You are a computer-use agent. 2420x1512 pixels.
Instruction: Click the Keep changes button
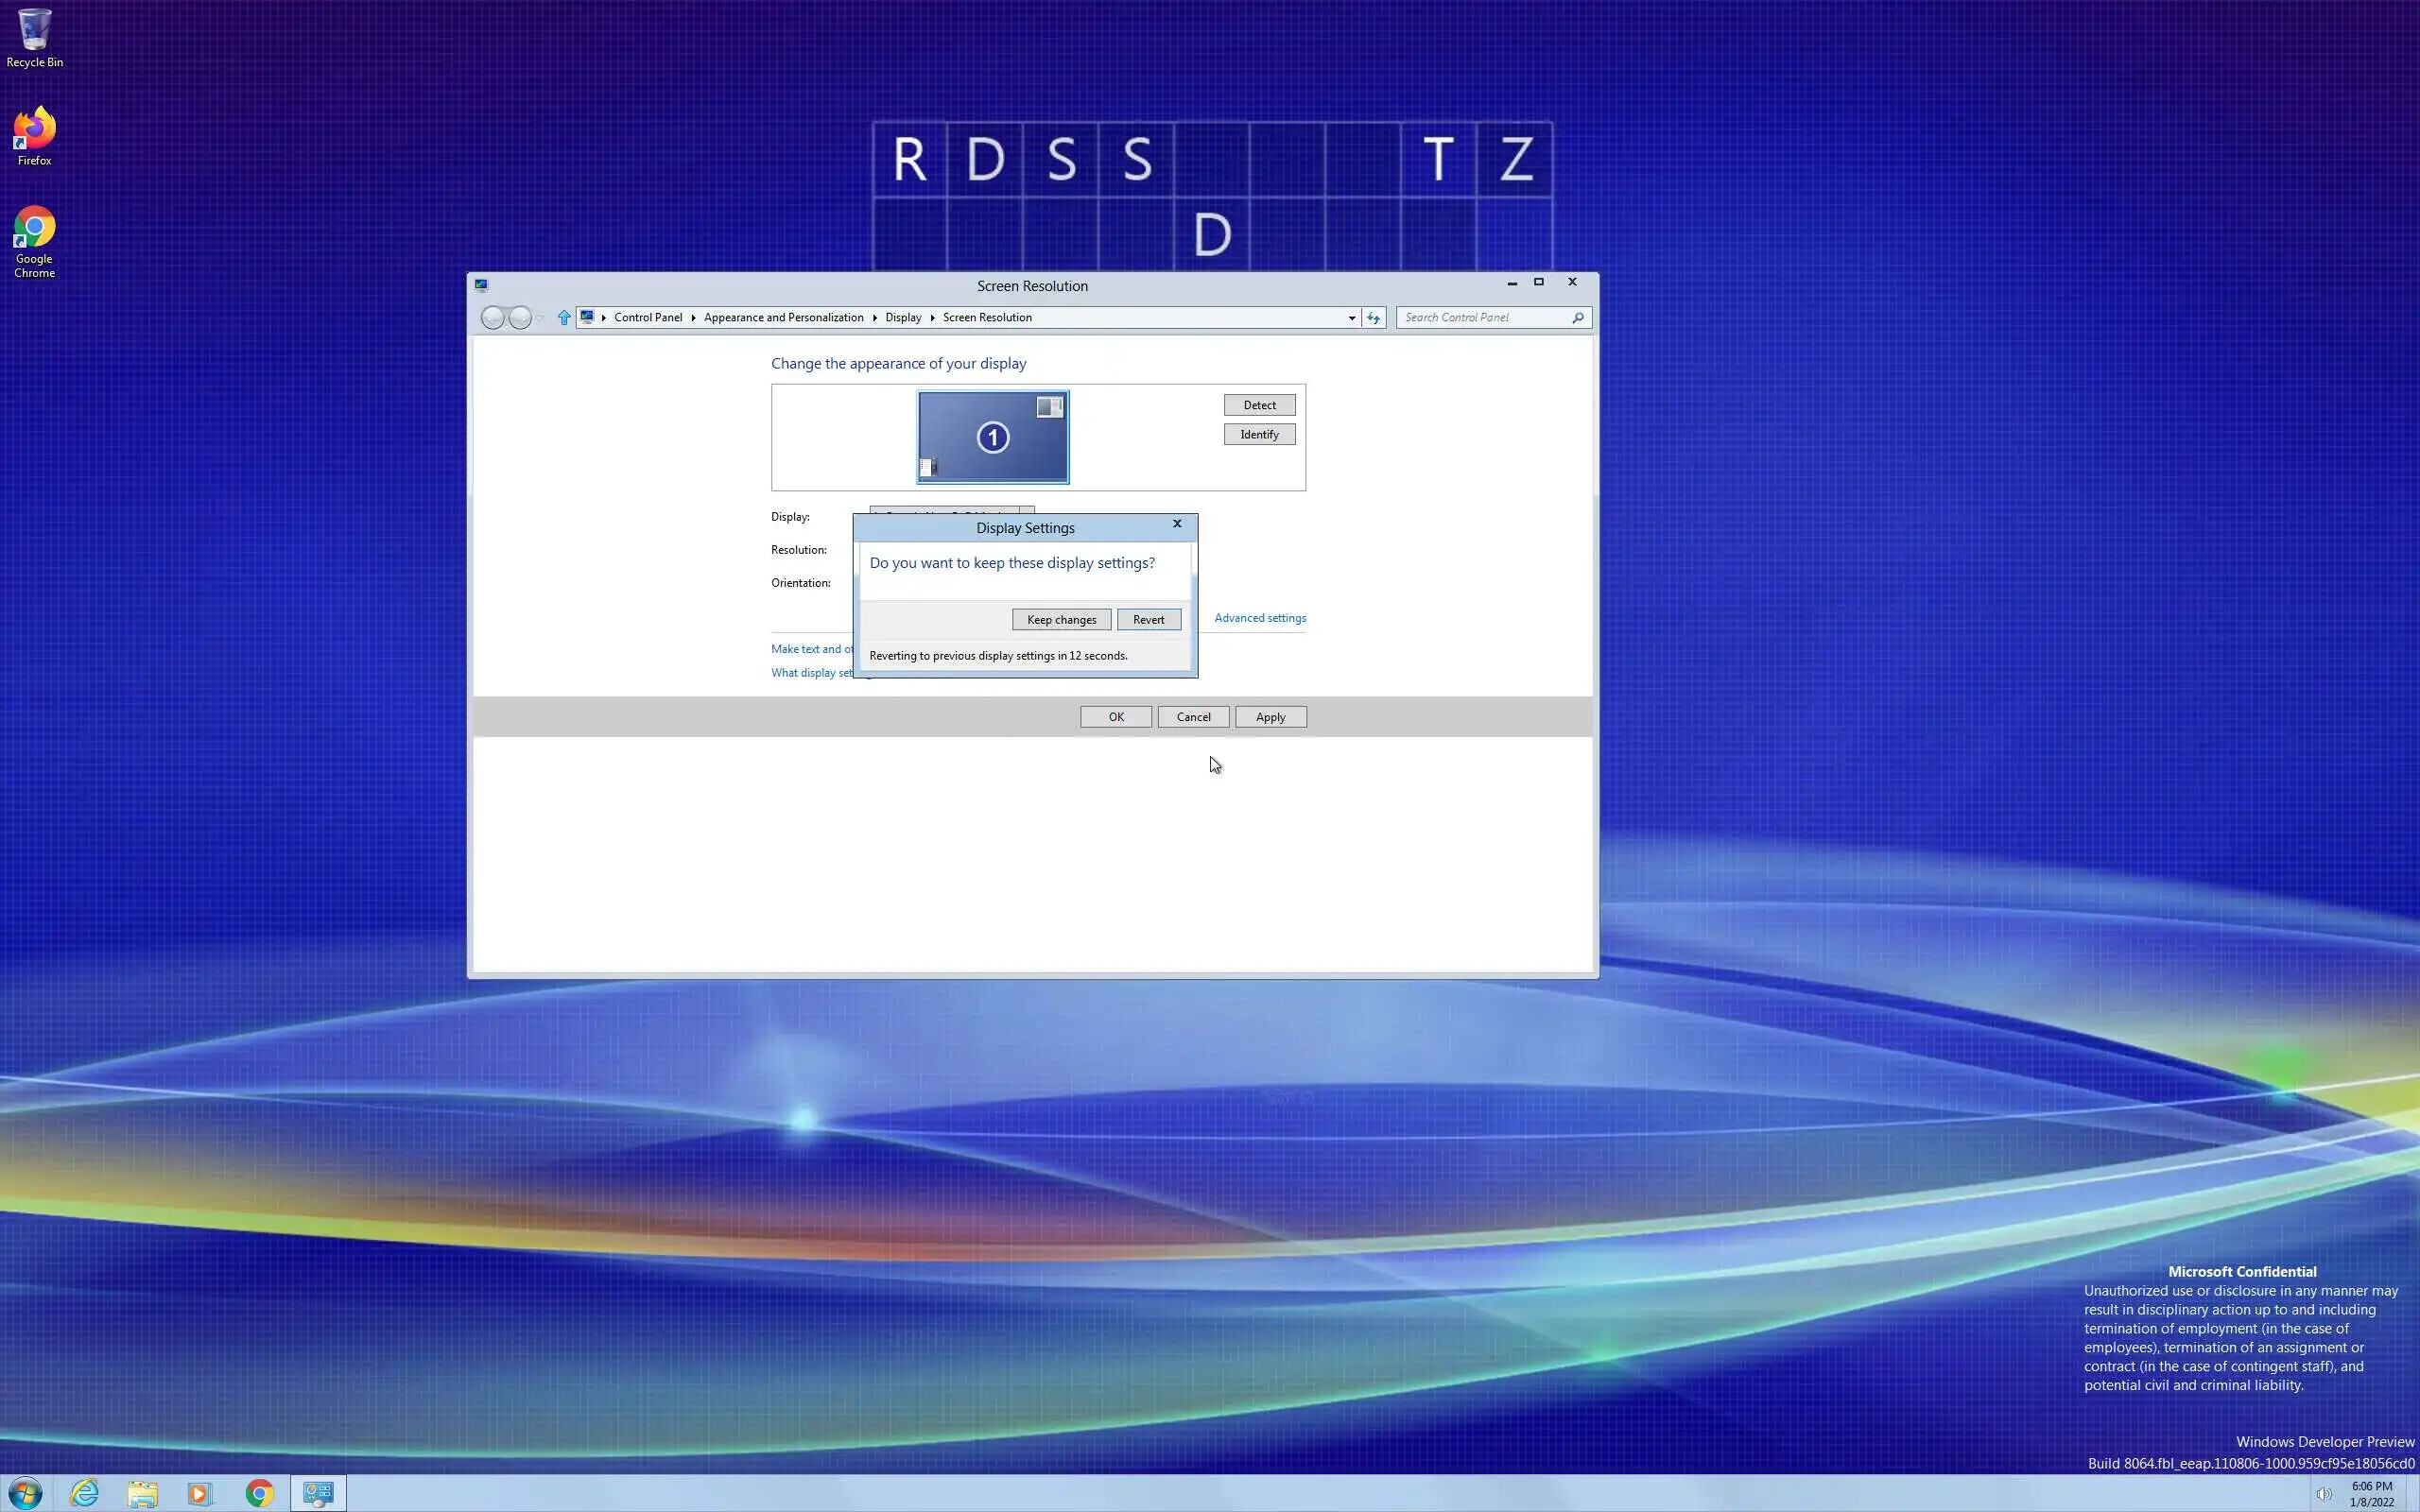(1061, 619)
